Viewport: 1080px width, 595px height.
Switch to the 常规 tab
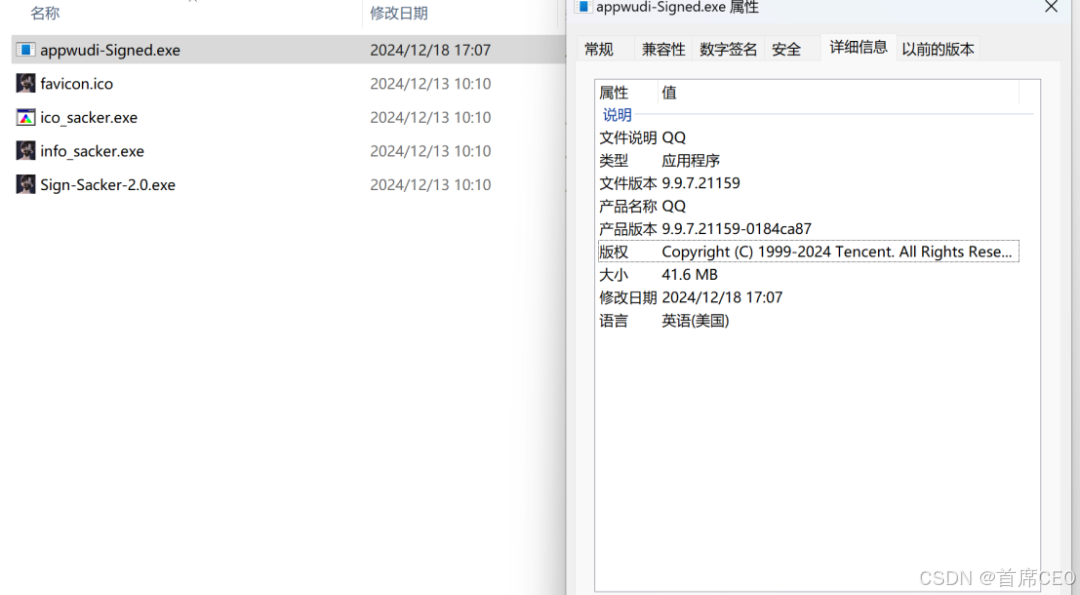click(x=599, y=49)
